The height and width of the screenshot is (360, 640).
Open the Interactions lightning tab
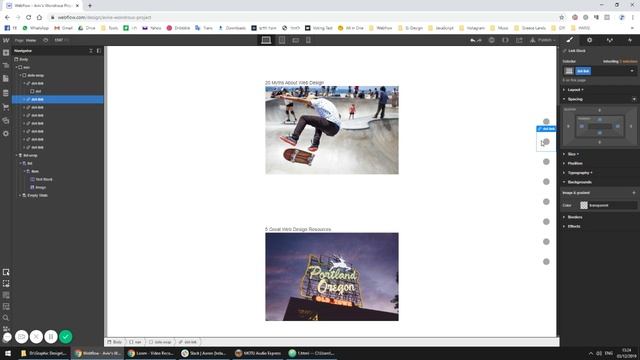630,40
